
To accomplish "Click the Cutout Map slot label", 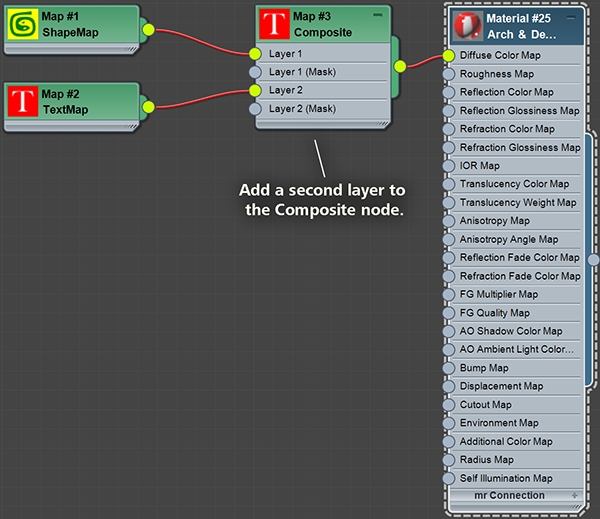I will (486, 405).
